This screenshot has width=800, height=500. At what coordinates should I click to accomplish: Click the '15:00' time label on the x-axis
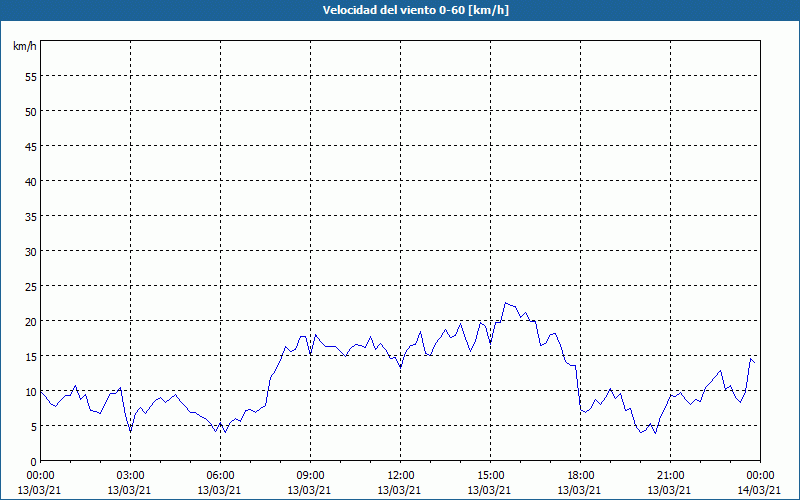[x=490, y=476]
